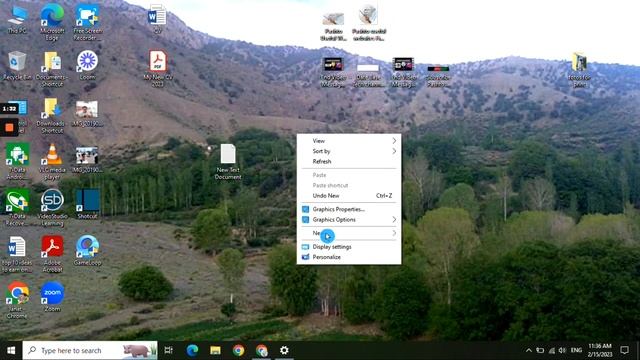Switch input language via ENG indicator
The image size is (640, 360).
pos(576,350)
